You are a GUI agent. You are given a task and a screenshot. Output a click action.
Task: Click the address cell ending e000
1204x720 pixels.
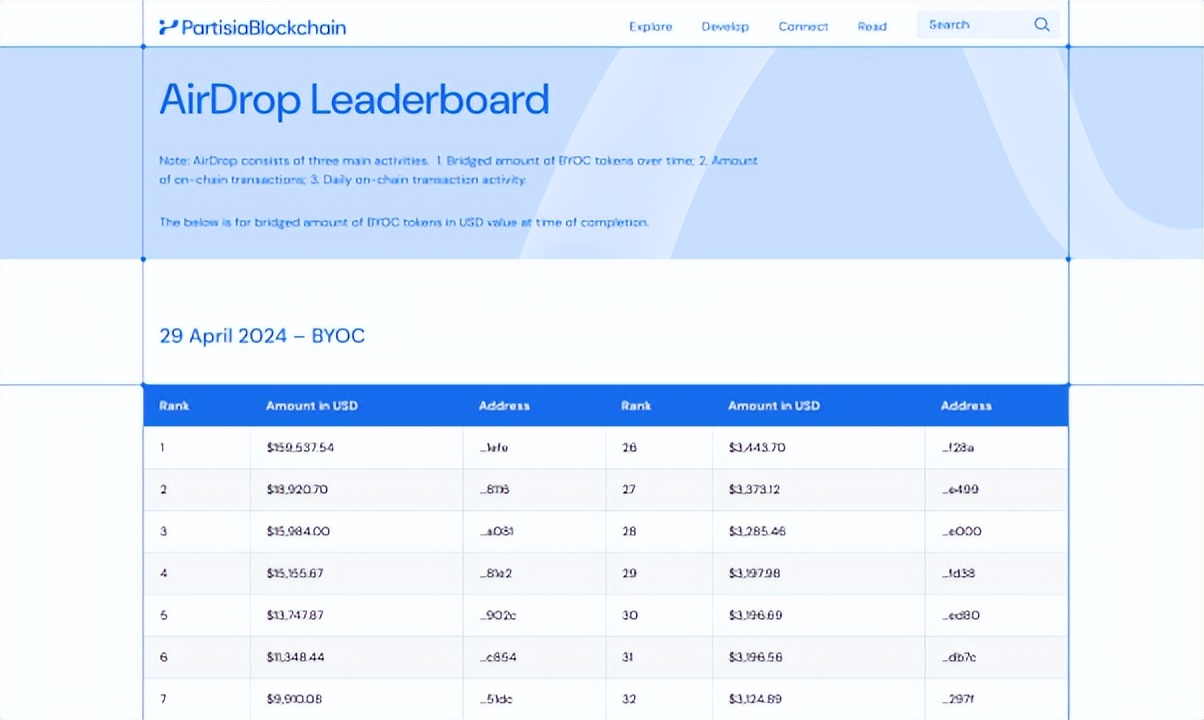pos(997,532)
